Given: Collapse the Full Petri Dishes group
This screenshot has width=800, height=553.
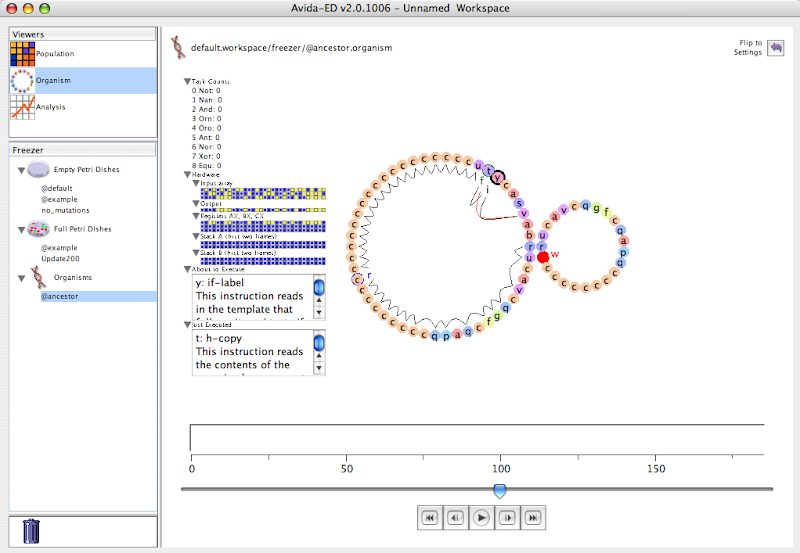Looking at the screenshot, I should (x=21, y=230).
